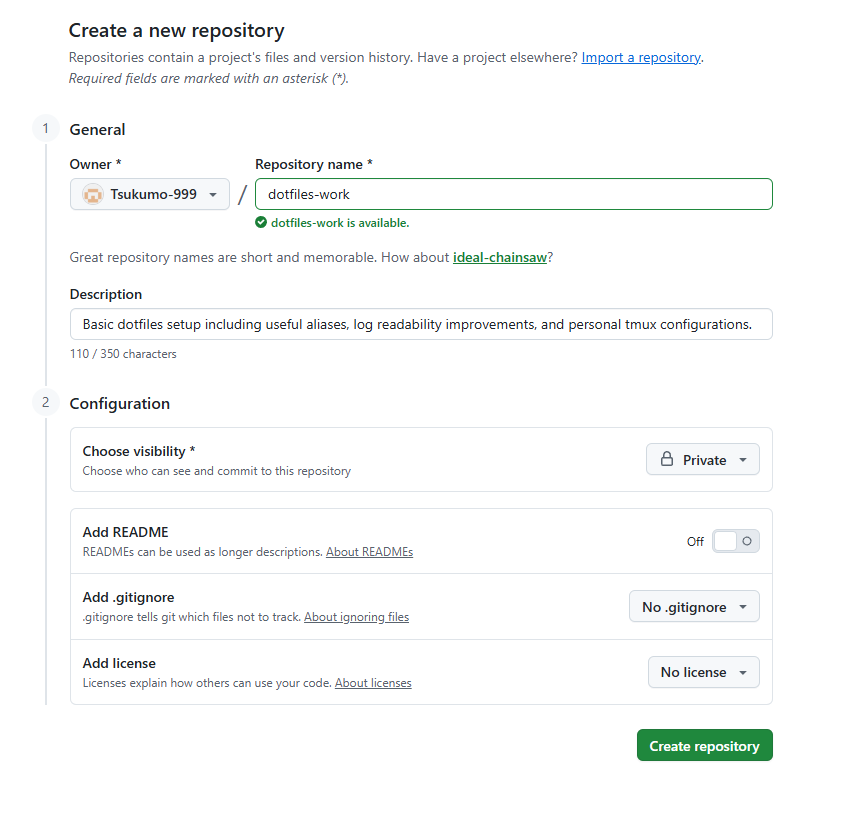The image size is (858, 834).
Task: Expand the No license dropdown
Action: pos(703,672)
